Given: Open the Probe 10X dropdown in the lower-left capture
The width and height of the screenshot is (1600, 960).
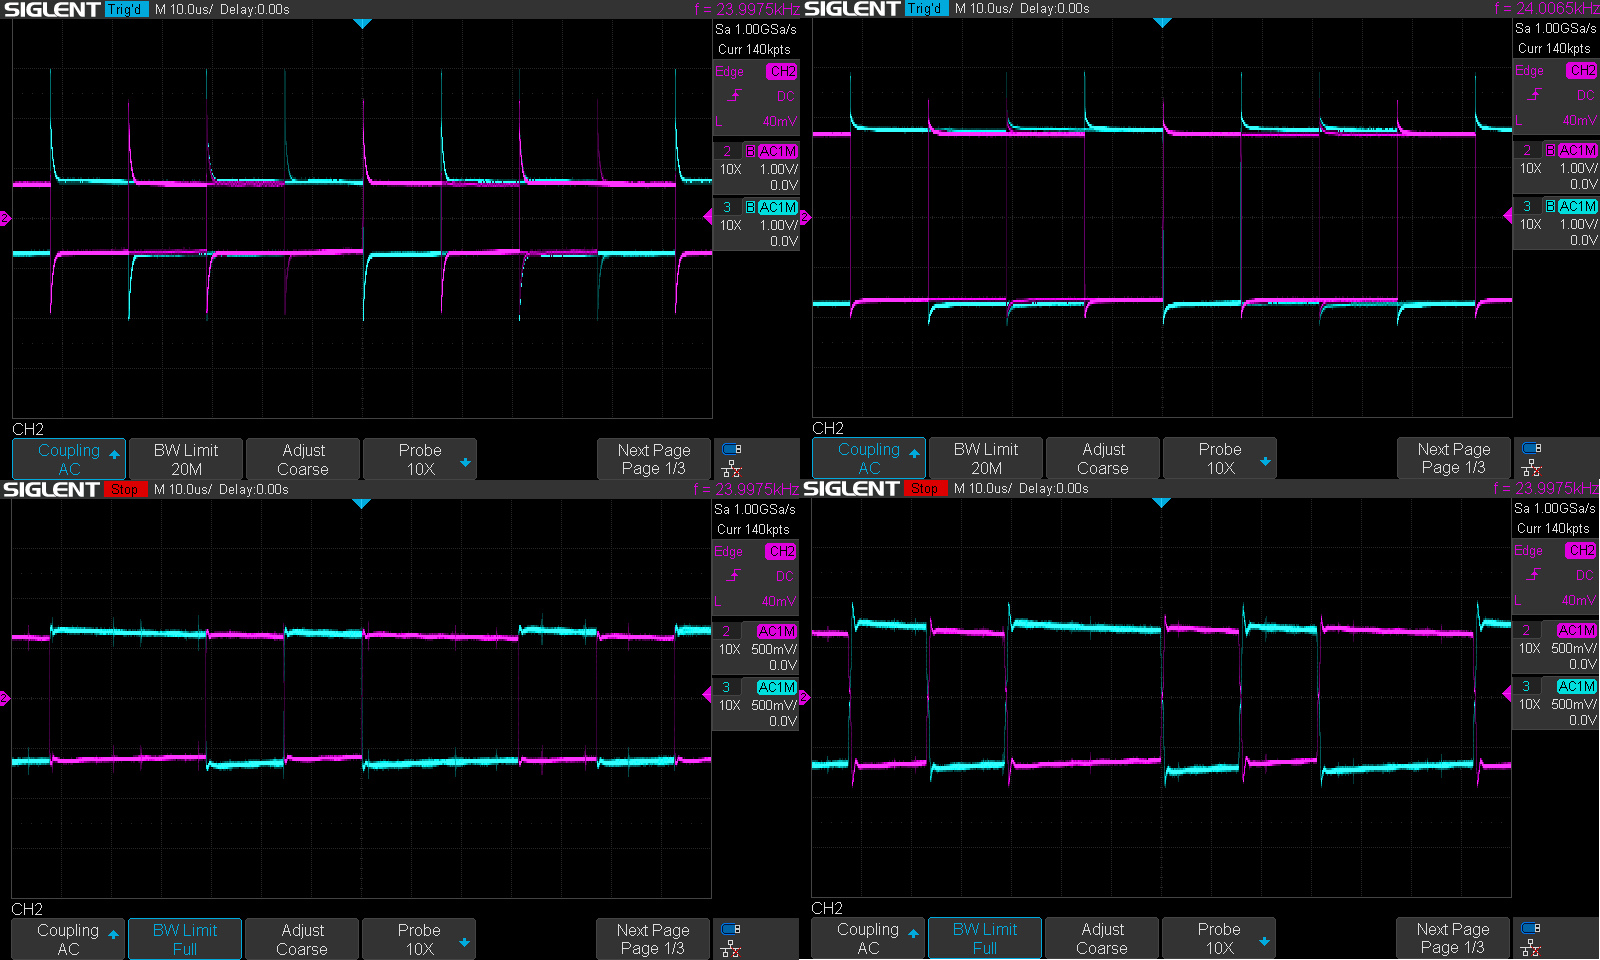Looking at the screenshot, I should point(419,939).
